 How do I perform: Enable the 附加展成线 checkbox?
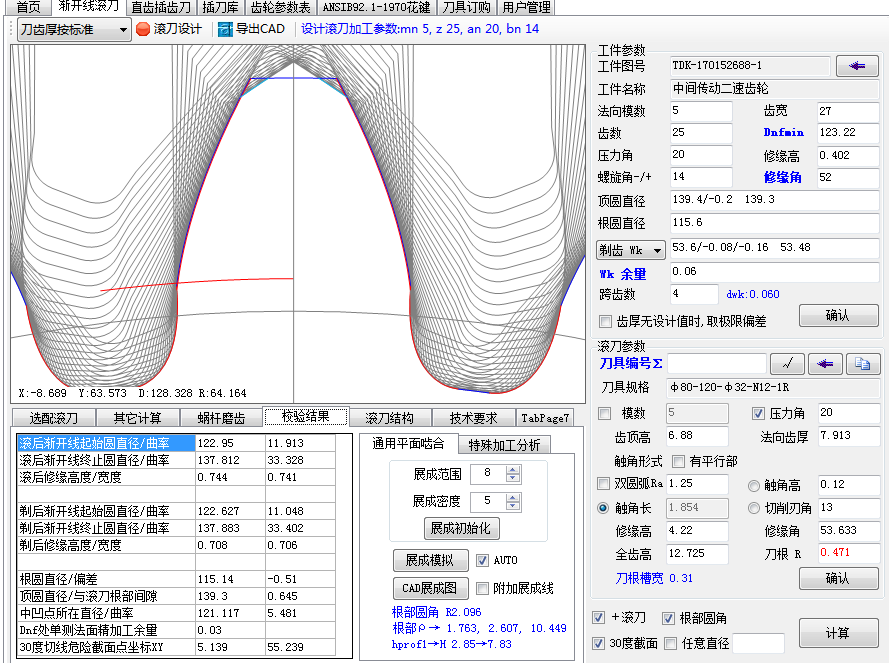(x=482, y=588)
